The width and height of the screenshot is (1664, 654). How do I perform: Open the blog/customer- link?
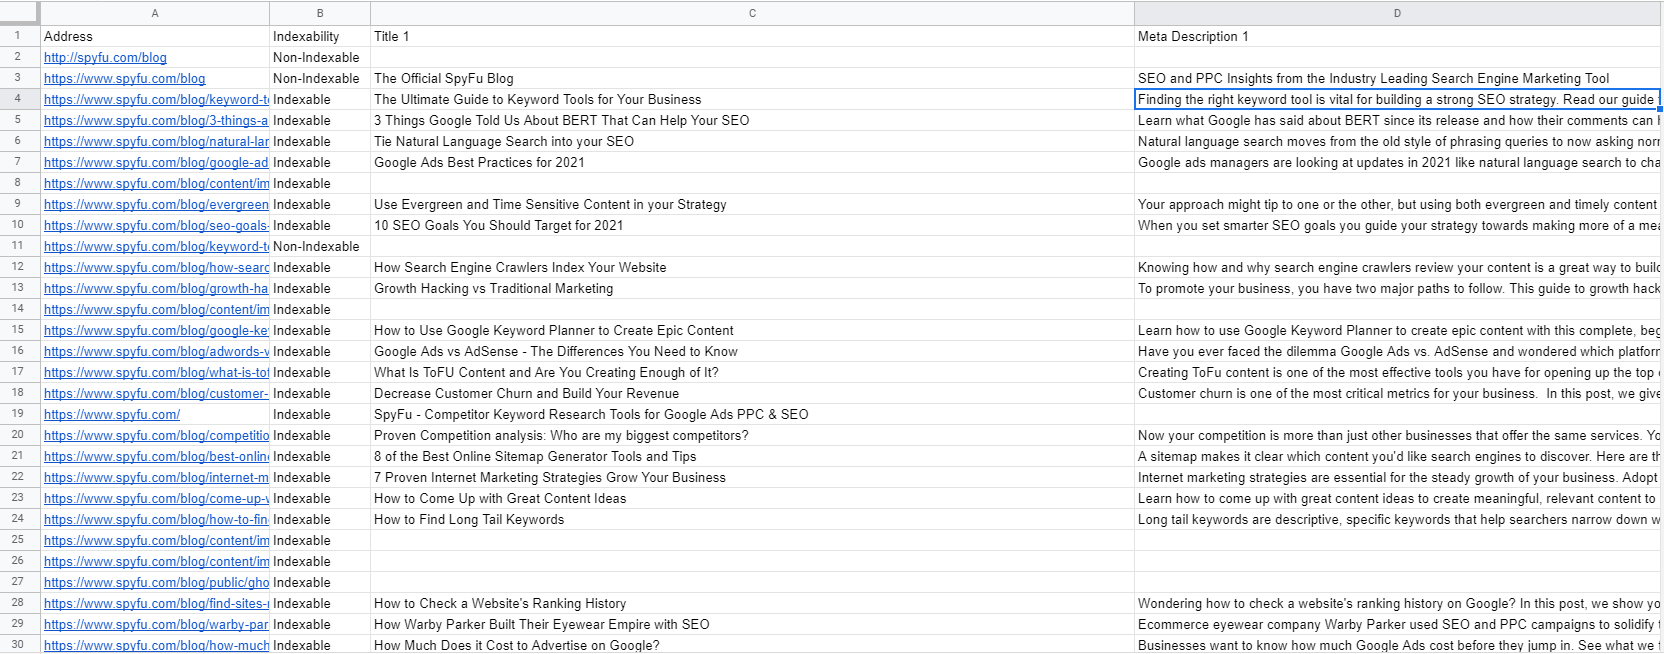pyautogui.click(x=156, y=394)
